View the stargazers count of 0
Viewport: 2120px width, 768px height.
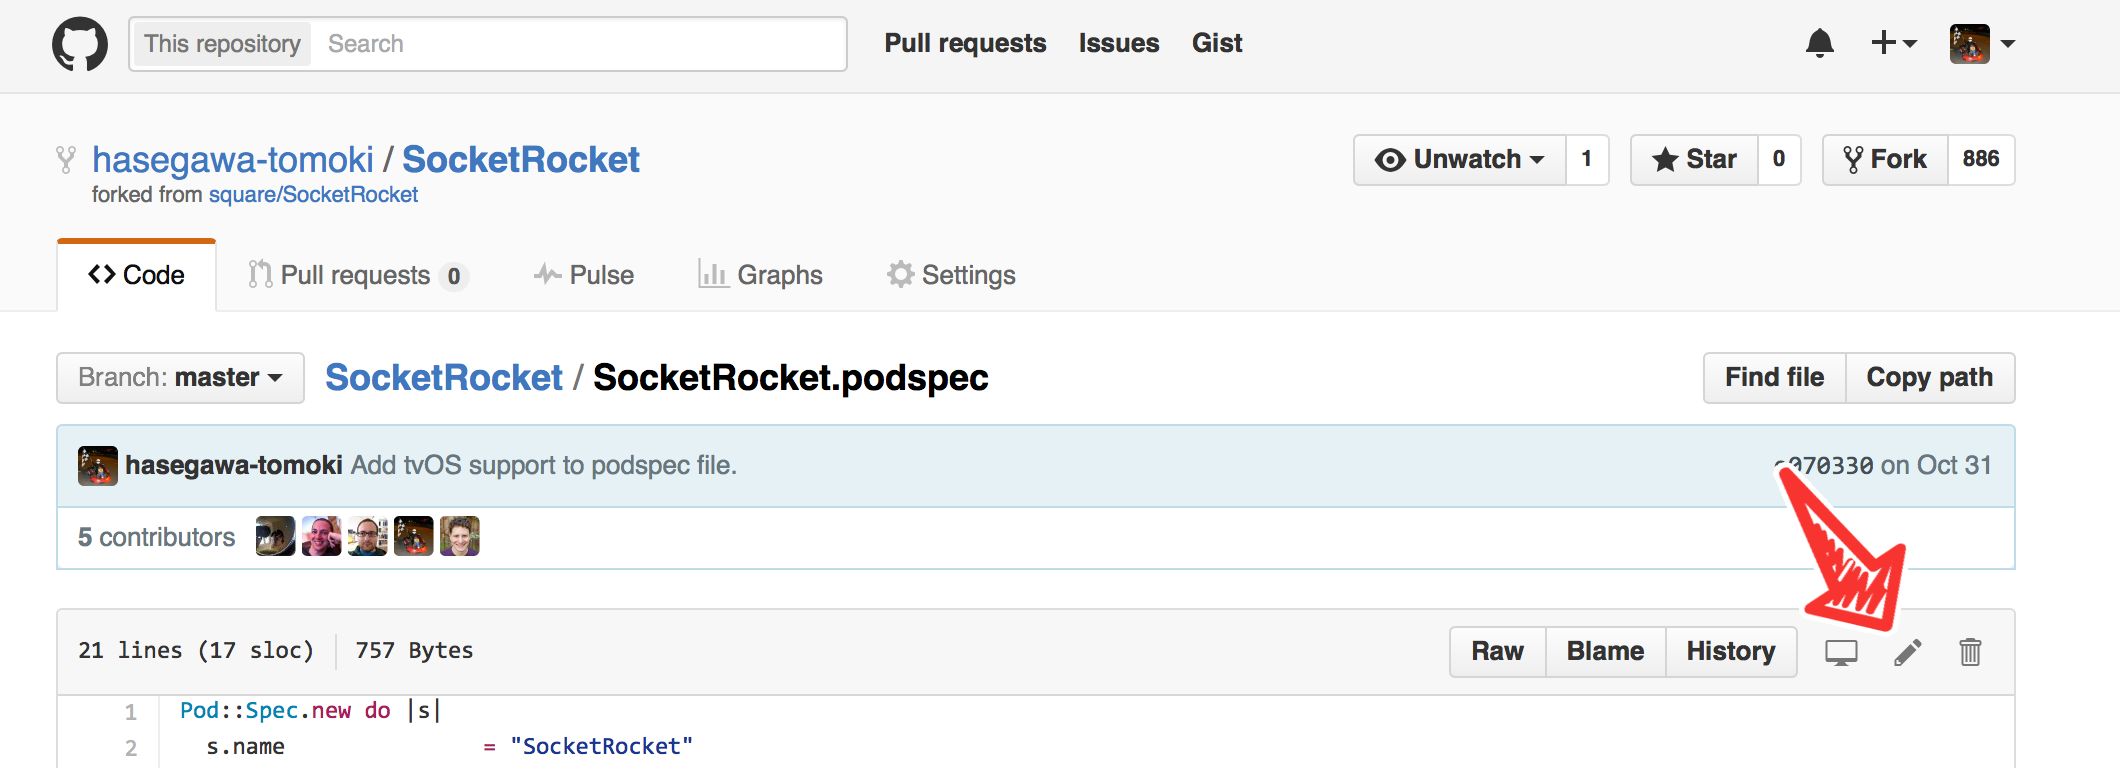(1779, 160)
